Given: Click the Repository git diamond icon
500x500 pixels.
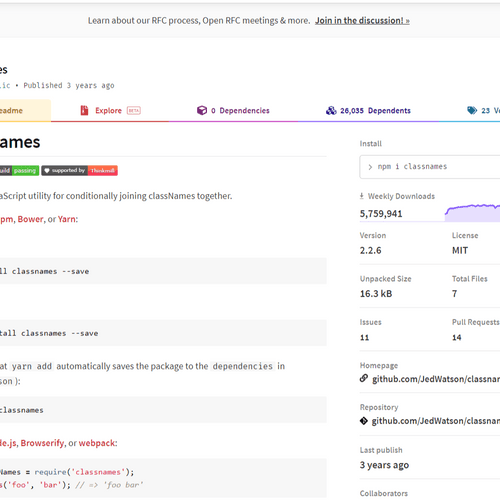Looking at the screenshot, I should point(364,421).
